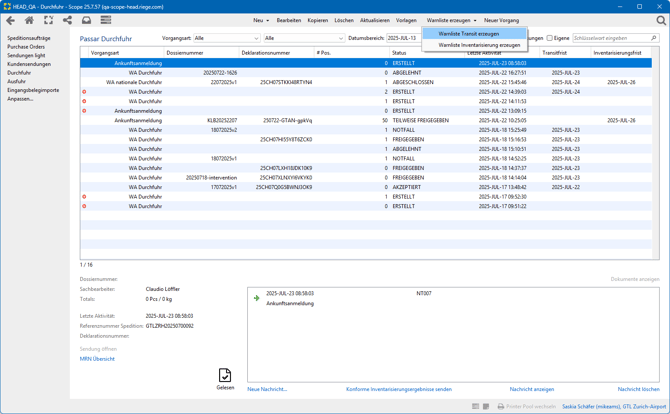
Task: Click red error icon for 2025-JUL-17 09:51:22 row
Action: tap(84, 206)
